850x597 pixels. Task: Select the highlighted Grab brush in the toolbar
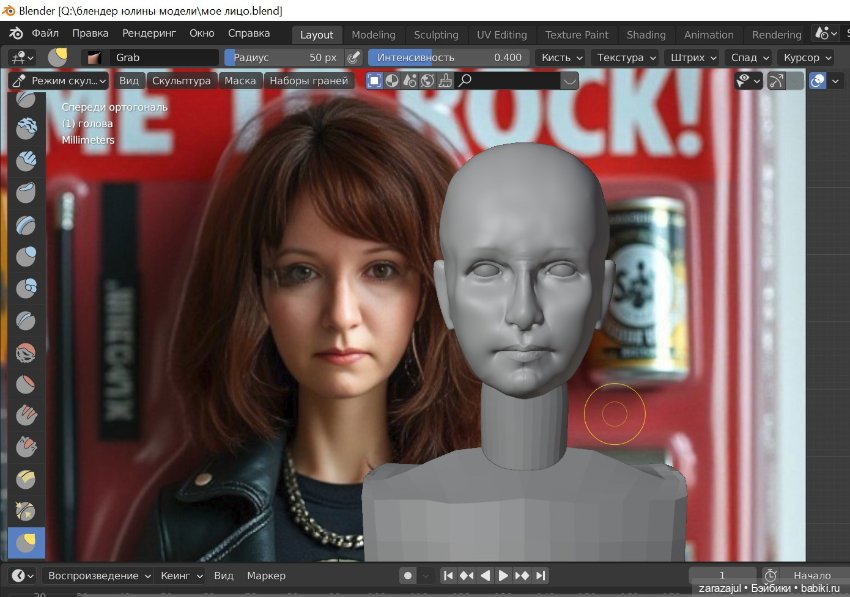coord(26,543)
